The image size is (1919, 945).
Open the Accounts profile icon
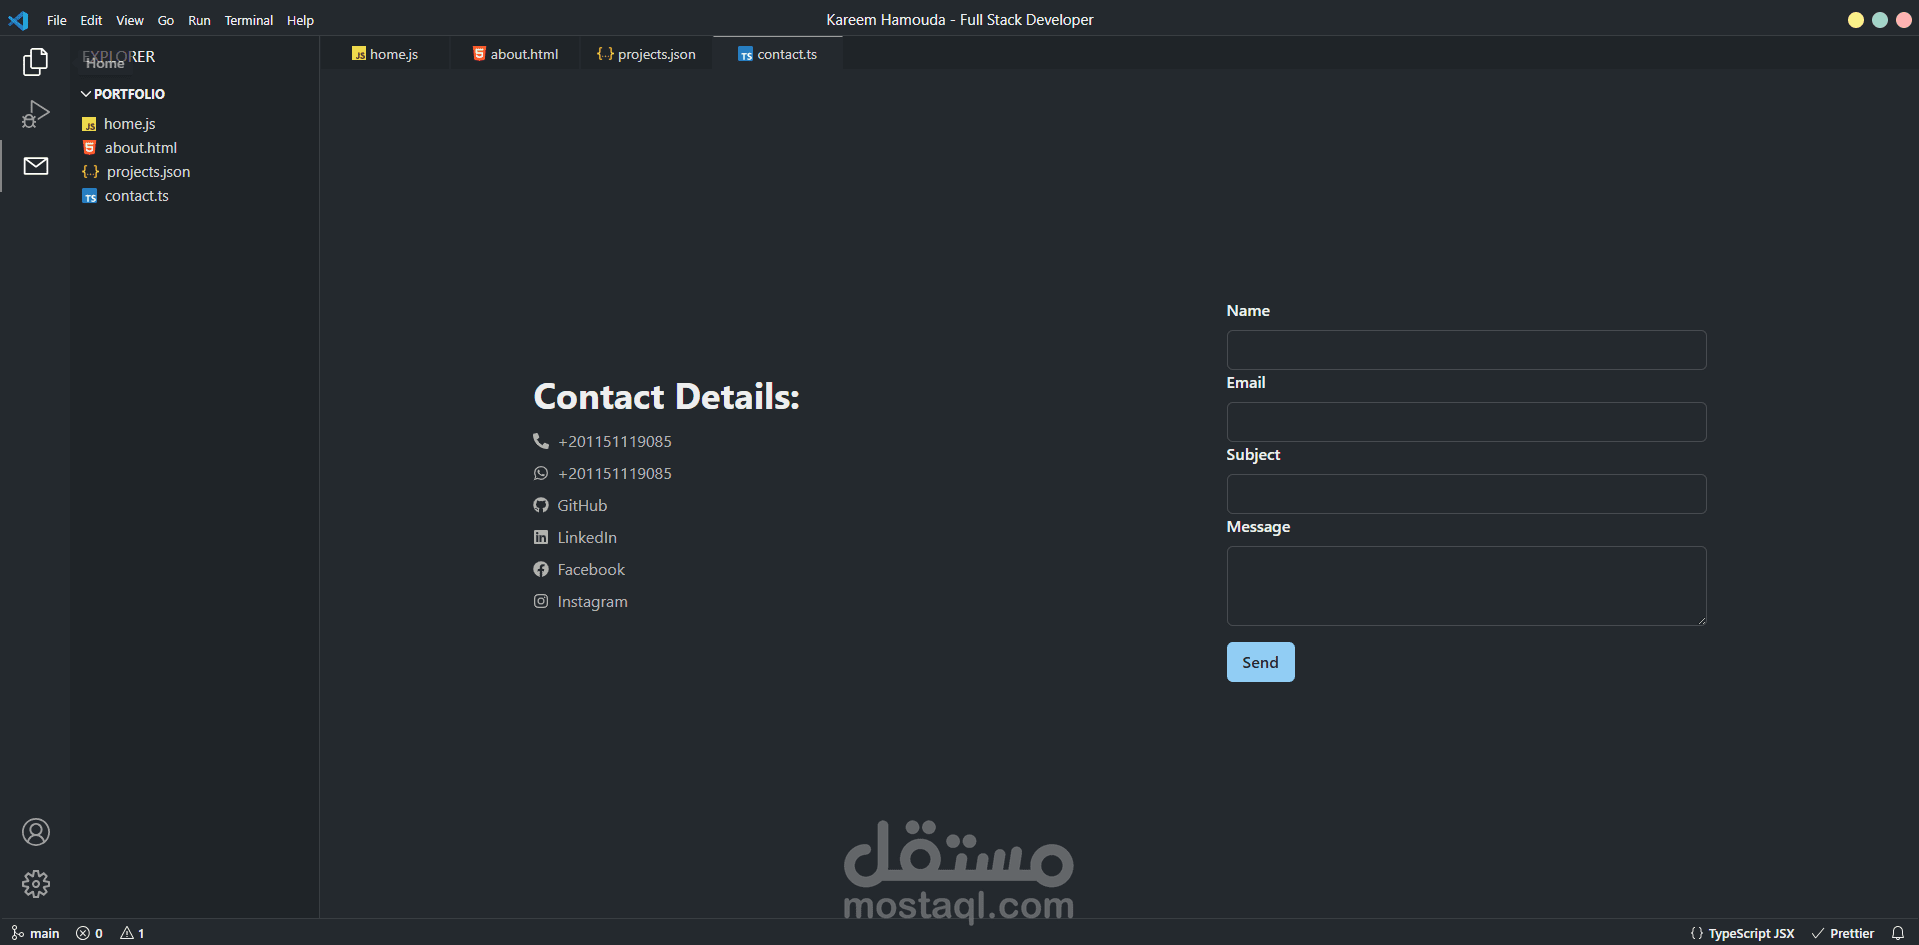coord(36,832)
